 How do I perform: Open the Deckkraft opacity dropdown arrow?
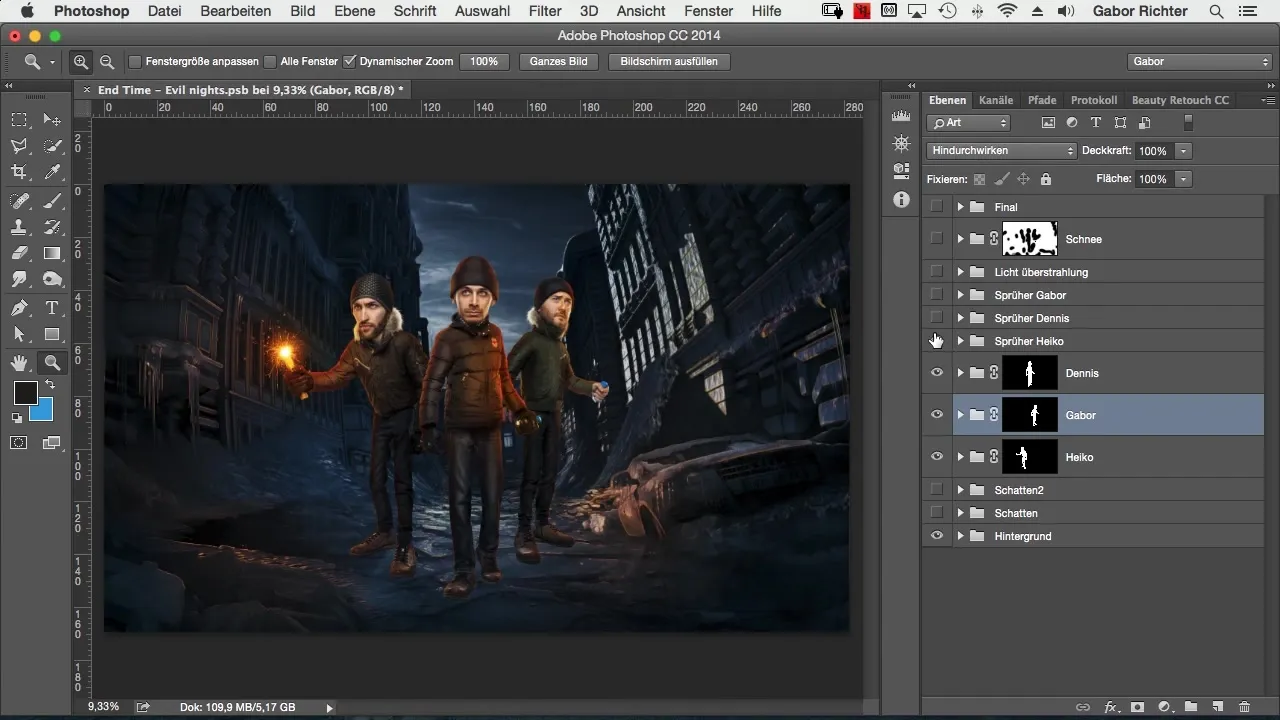[1184, 151]
